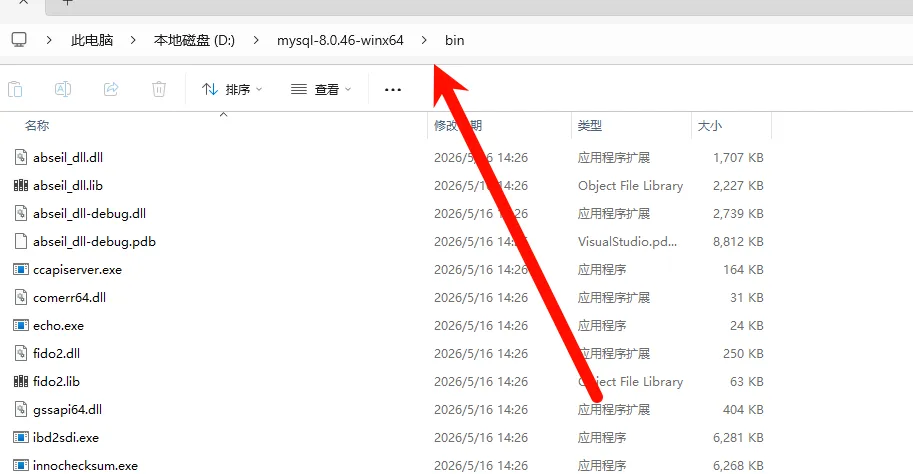The height and width of the screenshot is (474, 913).
Task: Click the fido2.dll file icon
Action: [x=21, y=353]
